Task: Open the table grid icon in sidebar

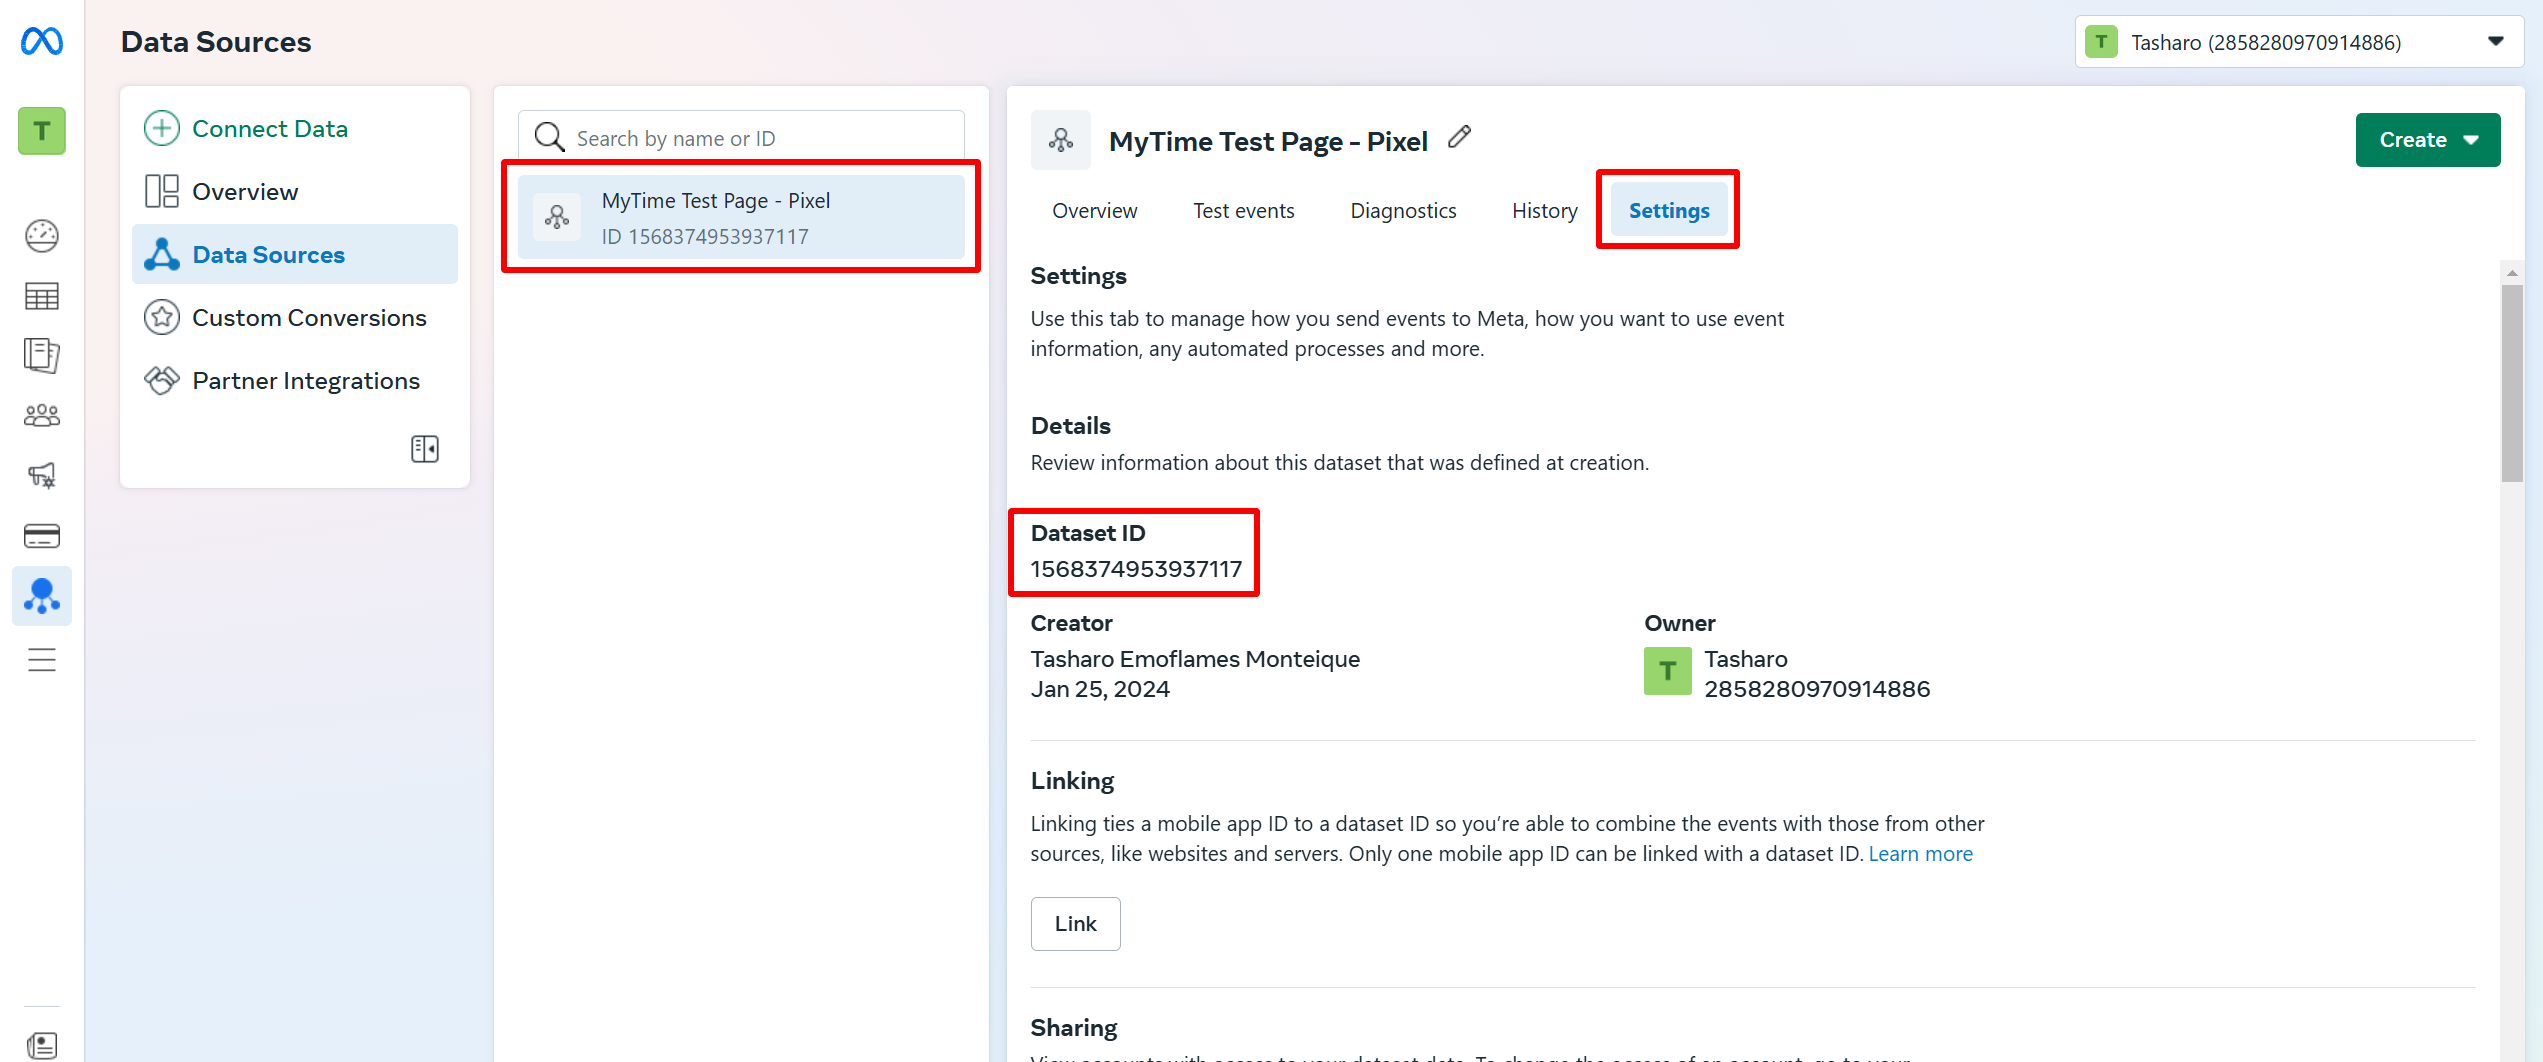Action: coord(42,296)
